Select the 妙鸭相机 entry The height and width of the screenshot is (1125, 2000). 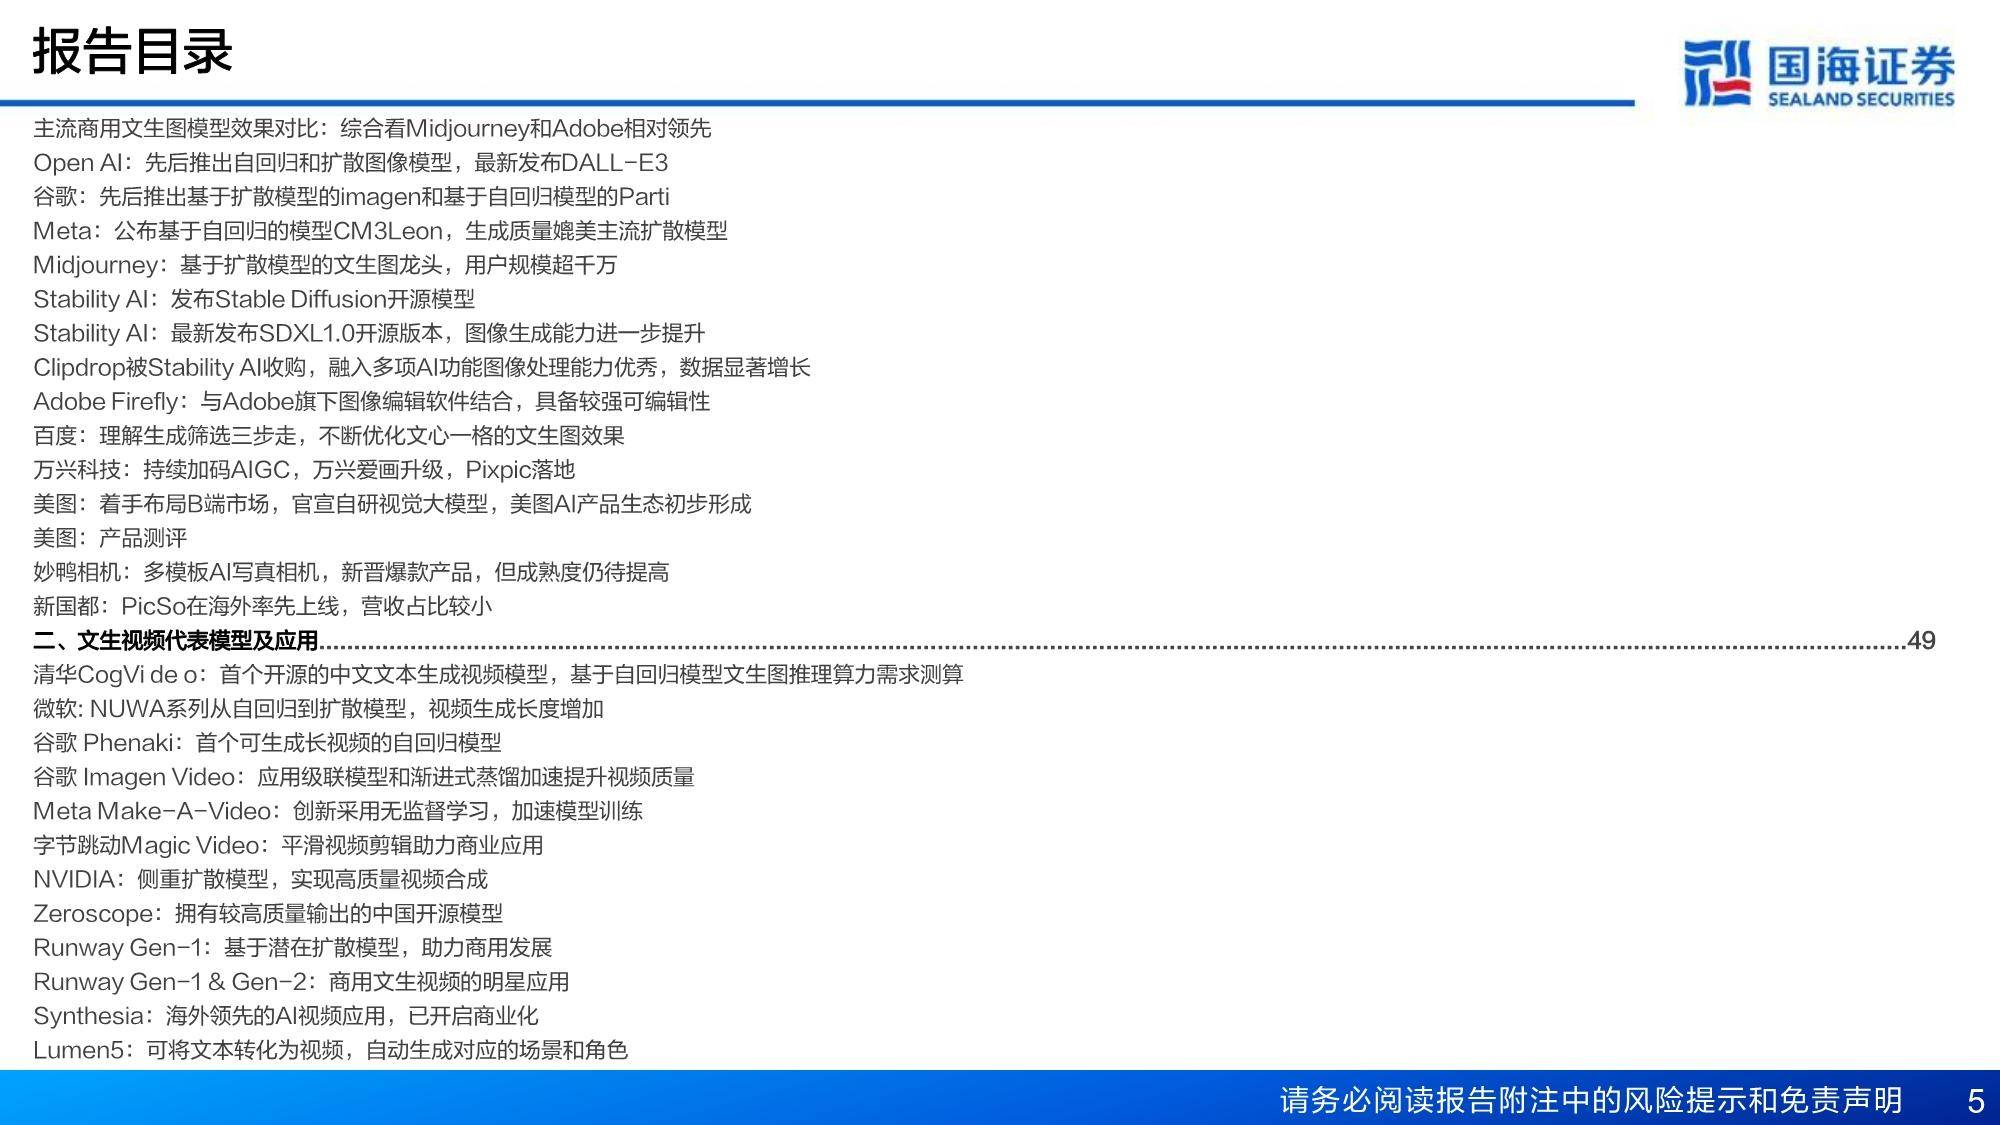point(351,572)
